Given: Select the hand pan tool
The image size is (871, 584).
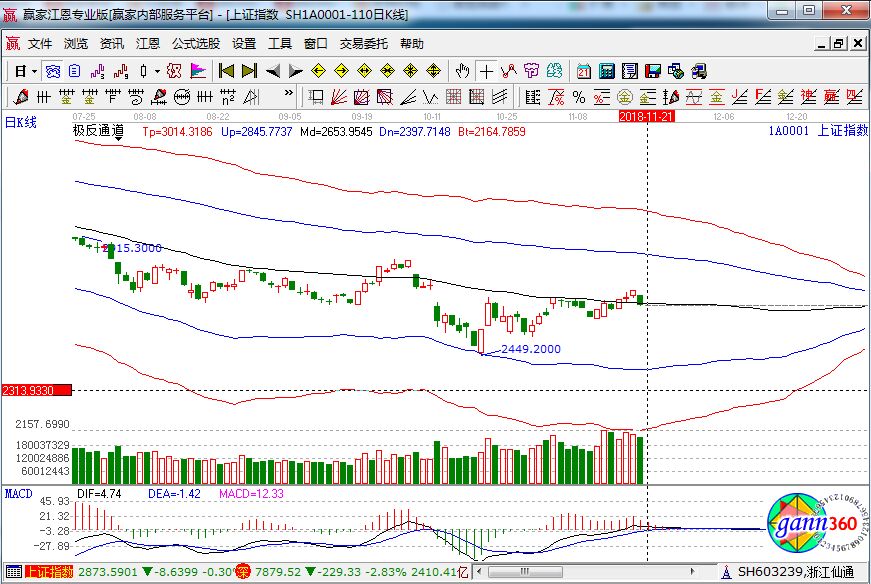Looking at the screenshot, I should point(462,71).
